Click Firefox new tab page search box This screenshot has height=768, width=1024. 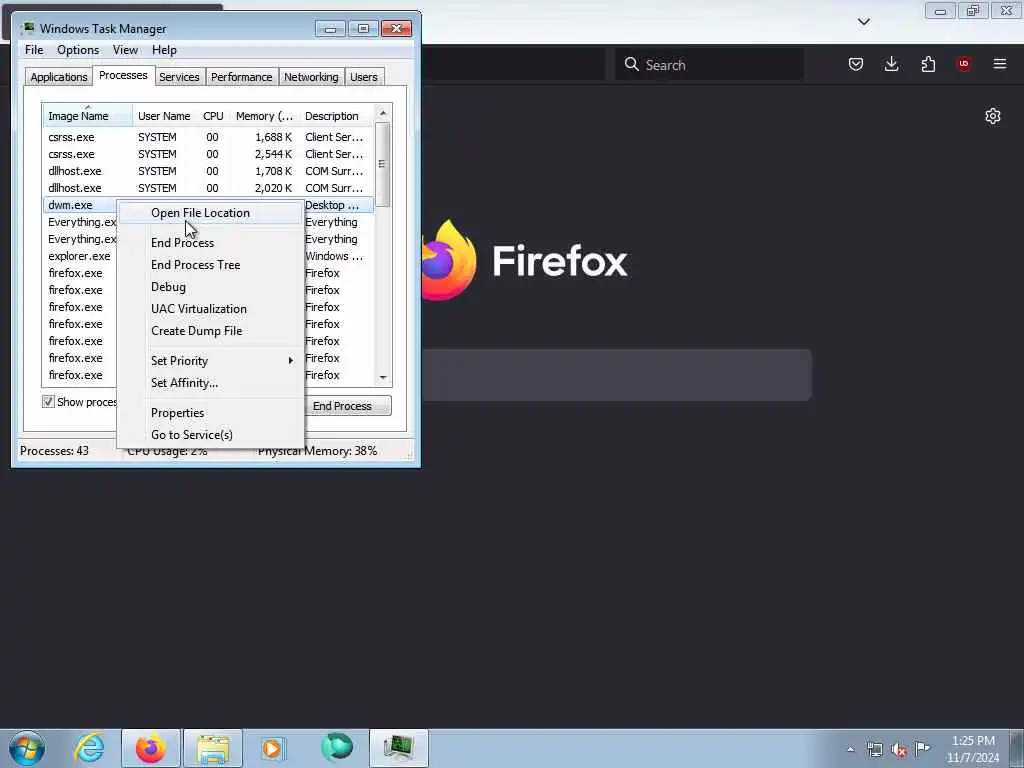(x=616, y=375)
